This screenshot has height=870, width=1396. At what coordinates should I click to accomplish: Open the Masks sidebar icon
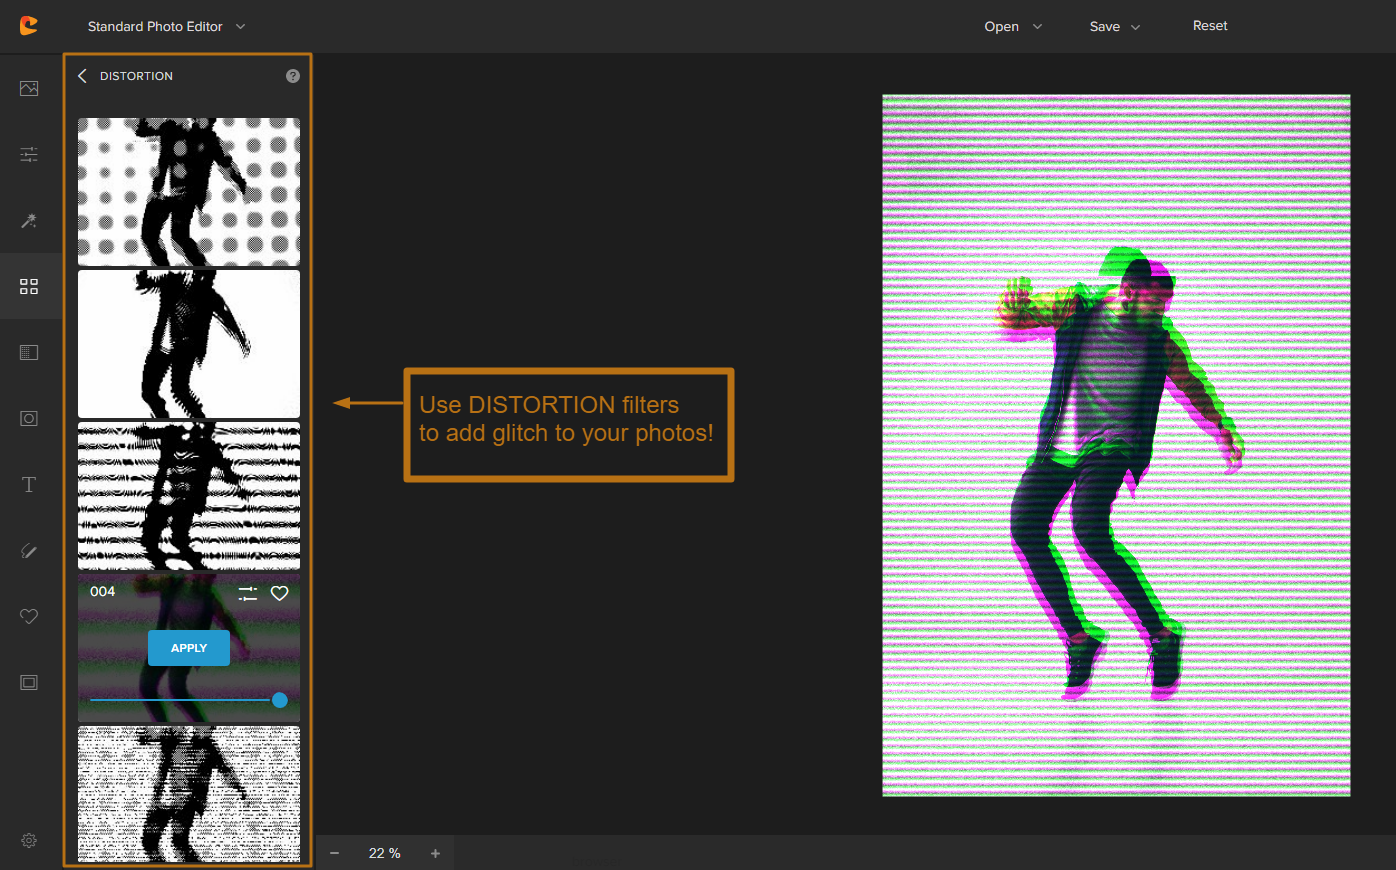(29, 418)
